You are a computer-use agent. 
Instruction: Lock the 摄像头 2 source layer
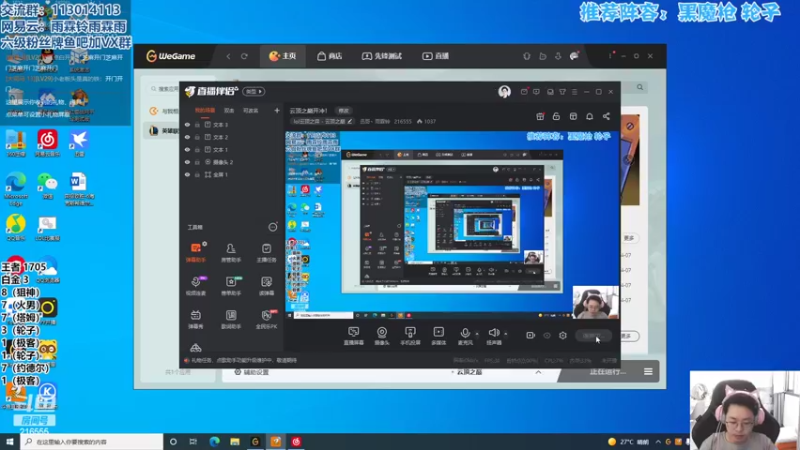pos(197,162)
